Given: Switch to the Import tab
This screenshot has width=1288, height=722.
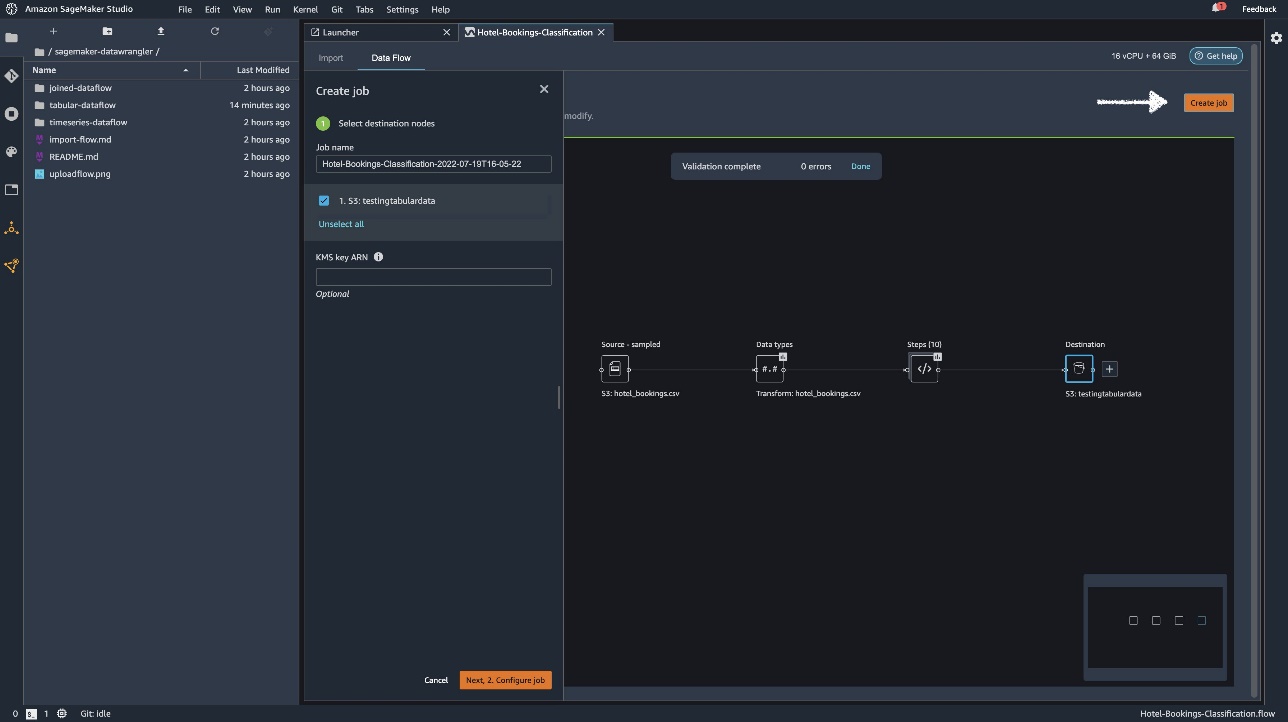Looking at the screenshot, I should (331, 58).
